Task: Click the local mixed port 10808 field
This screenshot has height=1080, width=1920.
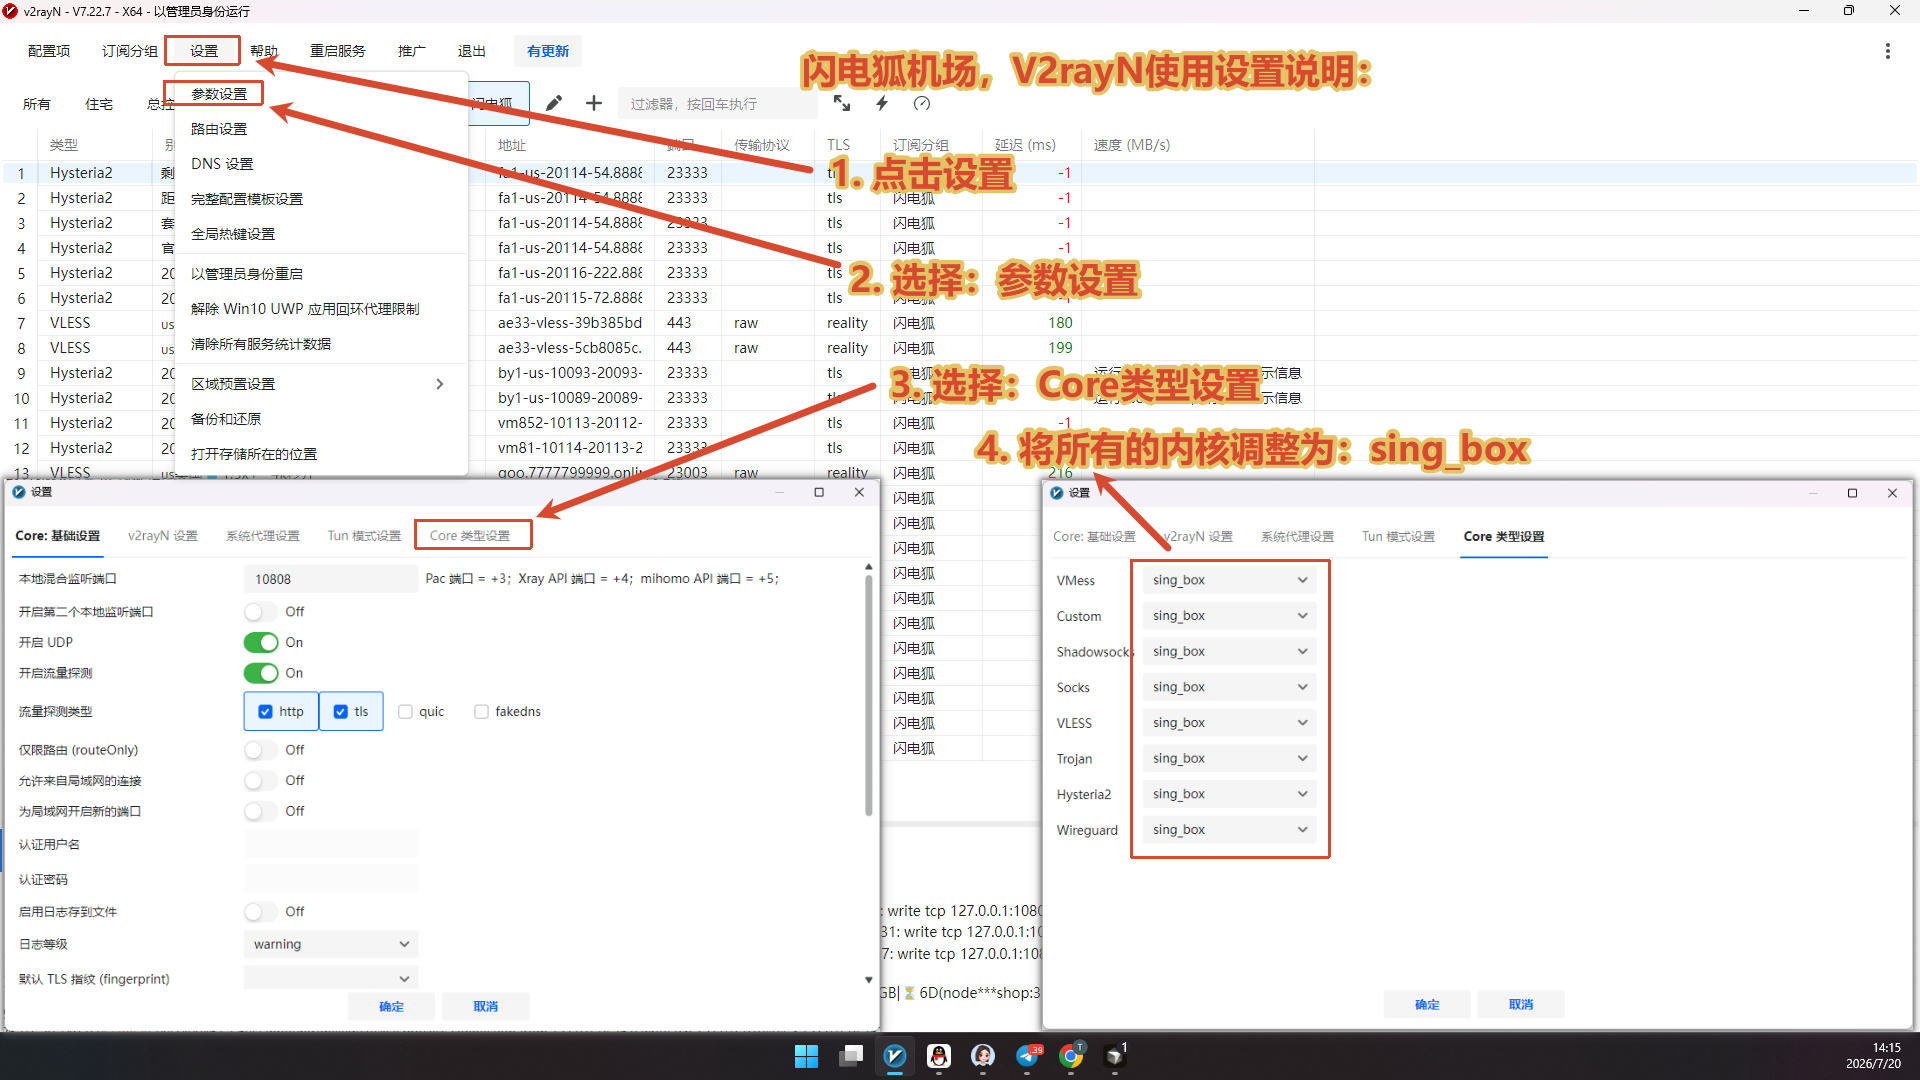Action: click(x=331, y=579)
